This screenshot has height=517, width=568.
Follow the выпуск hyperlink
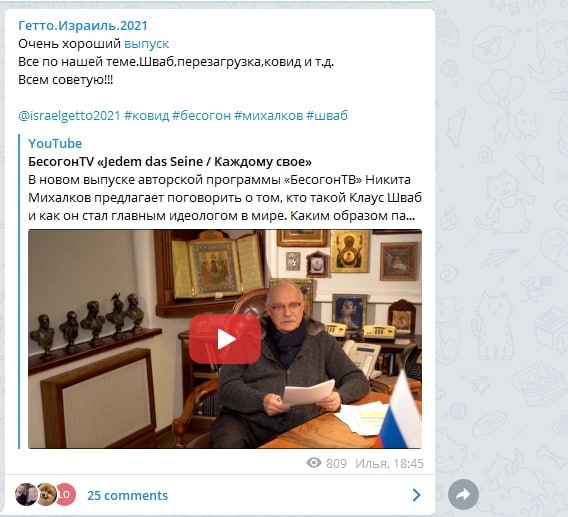click(x=146, y=44)
